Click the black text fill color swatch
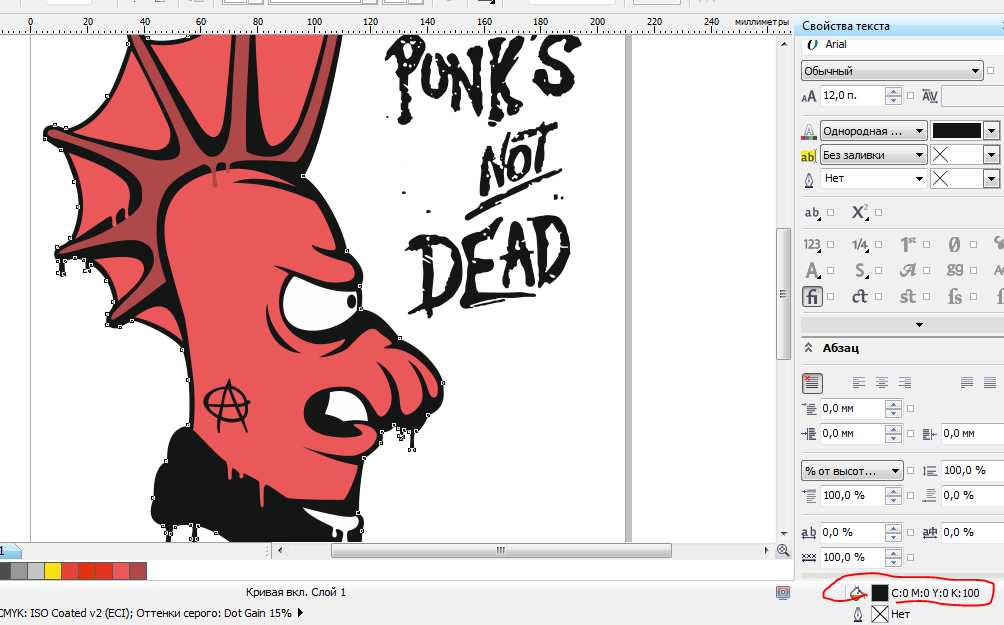This screenshot has height=625, width=1004. (956, 131)
